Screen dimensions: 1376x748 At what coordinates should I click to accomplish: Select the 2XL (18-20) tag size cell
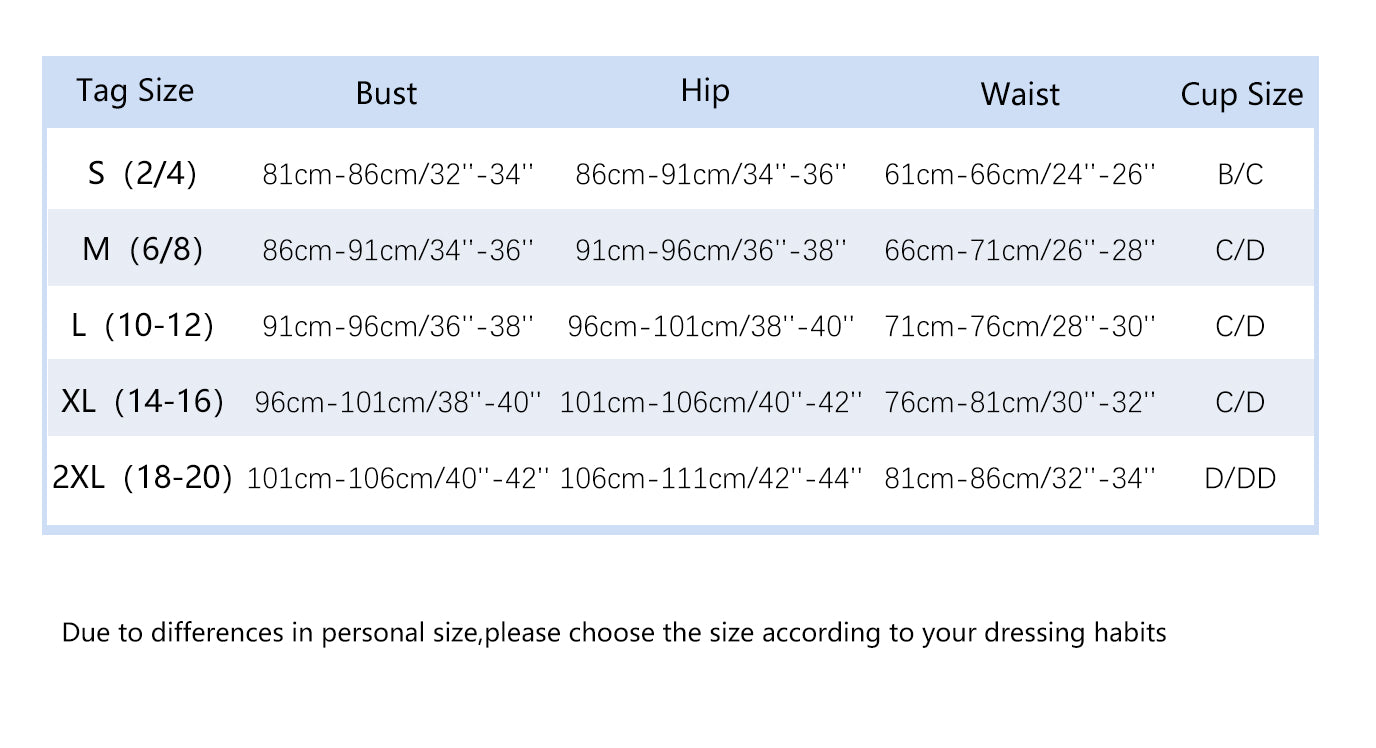[x=142, y=478]
